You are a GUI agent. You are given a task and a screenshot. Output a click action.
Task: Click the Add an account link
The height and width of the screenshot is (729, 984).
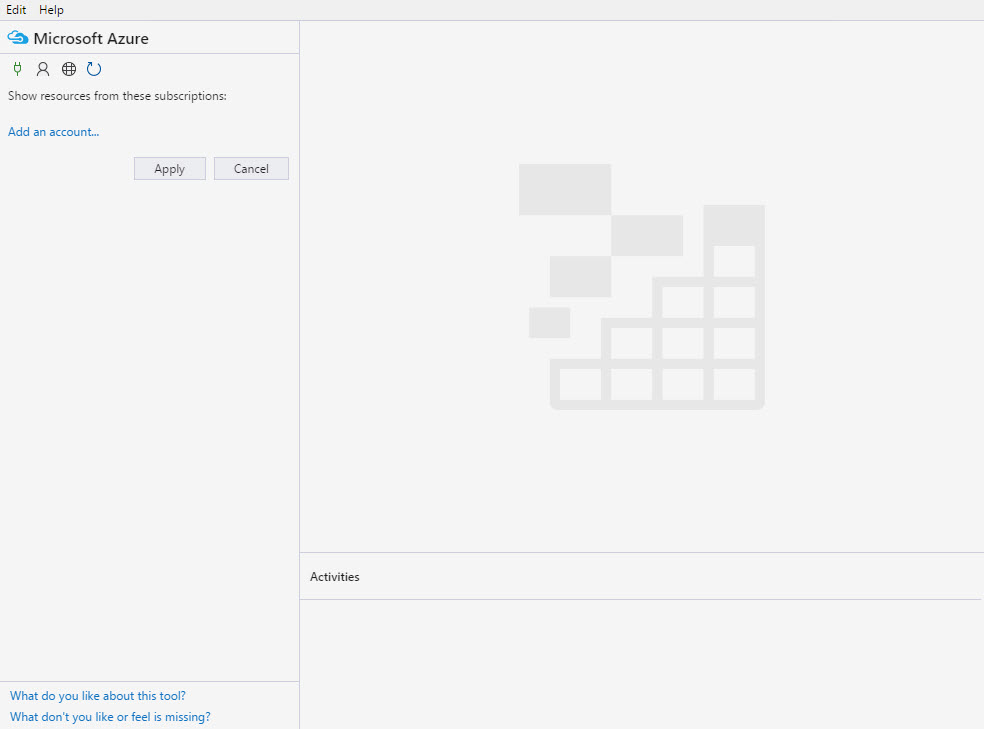[x=54, y=132]
